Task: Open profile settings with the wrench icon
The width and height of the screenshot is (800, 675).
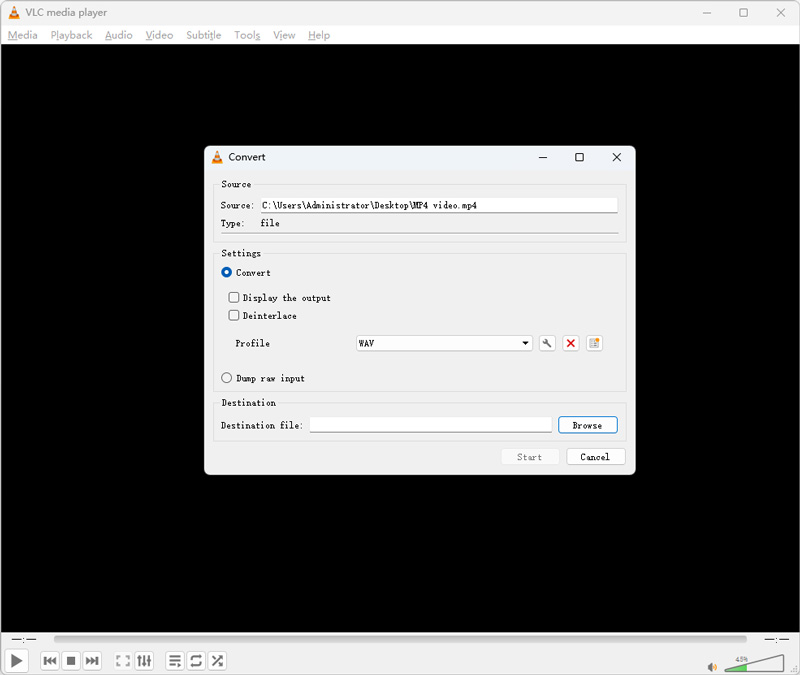Action: pos(547,343)
